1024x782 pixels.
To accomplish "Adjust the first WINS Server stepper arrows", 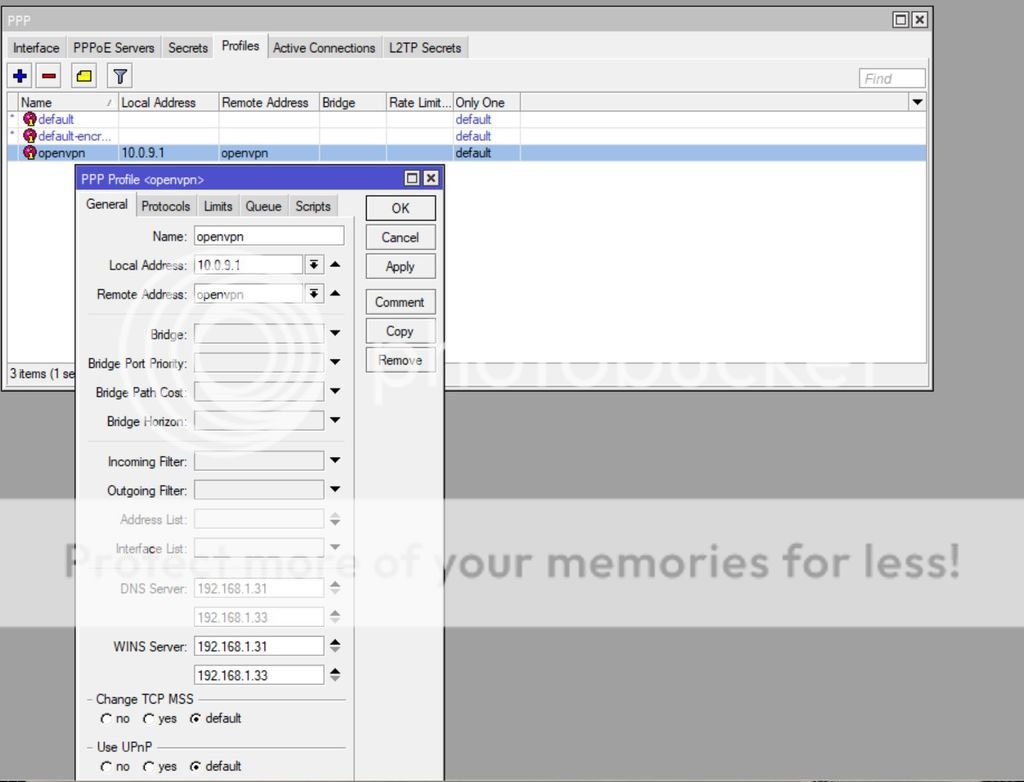I will click(335, 646).
